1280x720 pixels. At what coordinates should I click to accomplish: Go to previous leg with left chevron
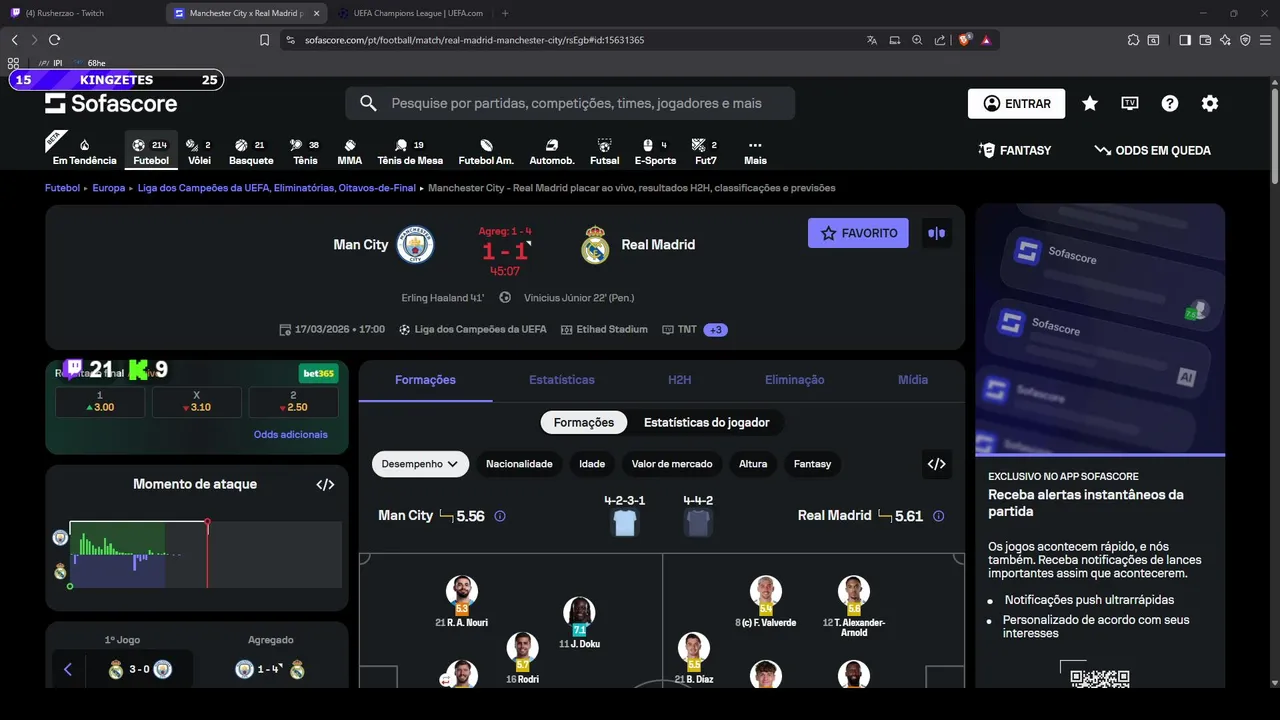pos(68,669)
